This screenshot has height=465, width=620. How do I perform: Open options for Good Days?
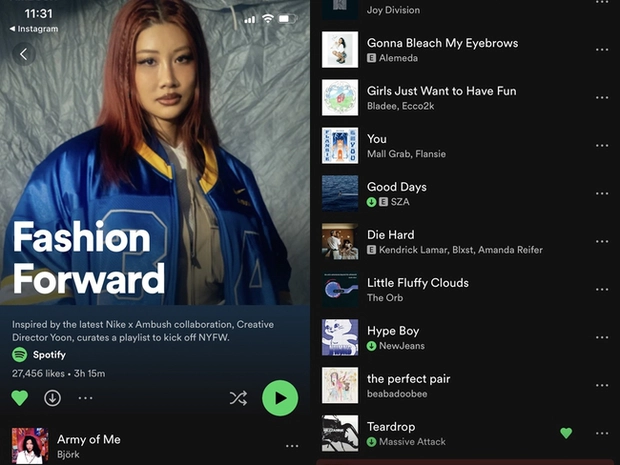point(602,193)
